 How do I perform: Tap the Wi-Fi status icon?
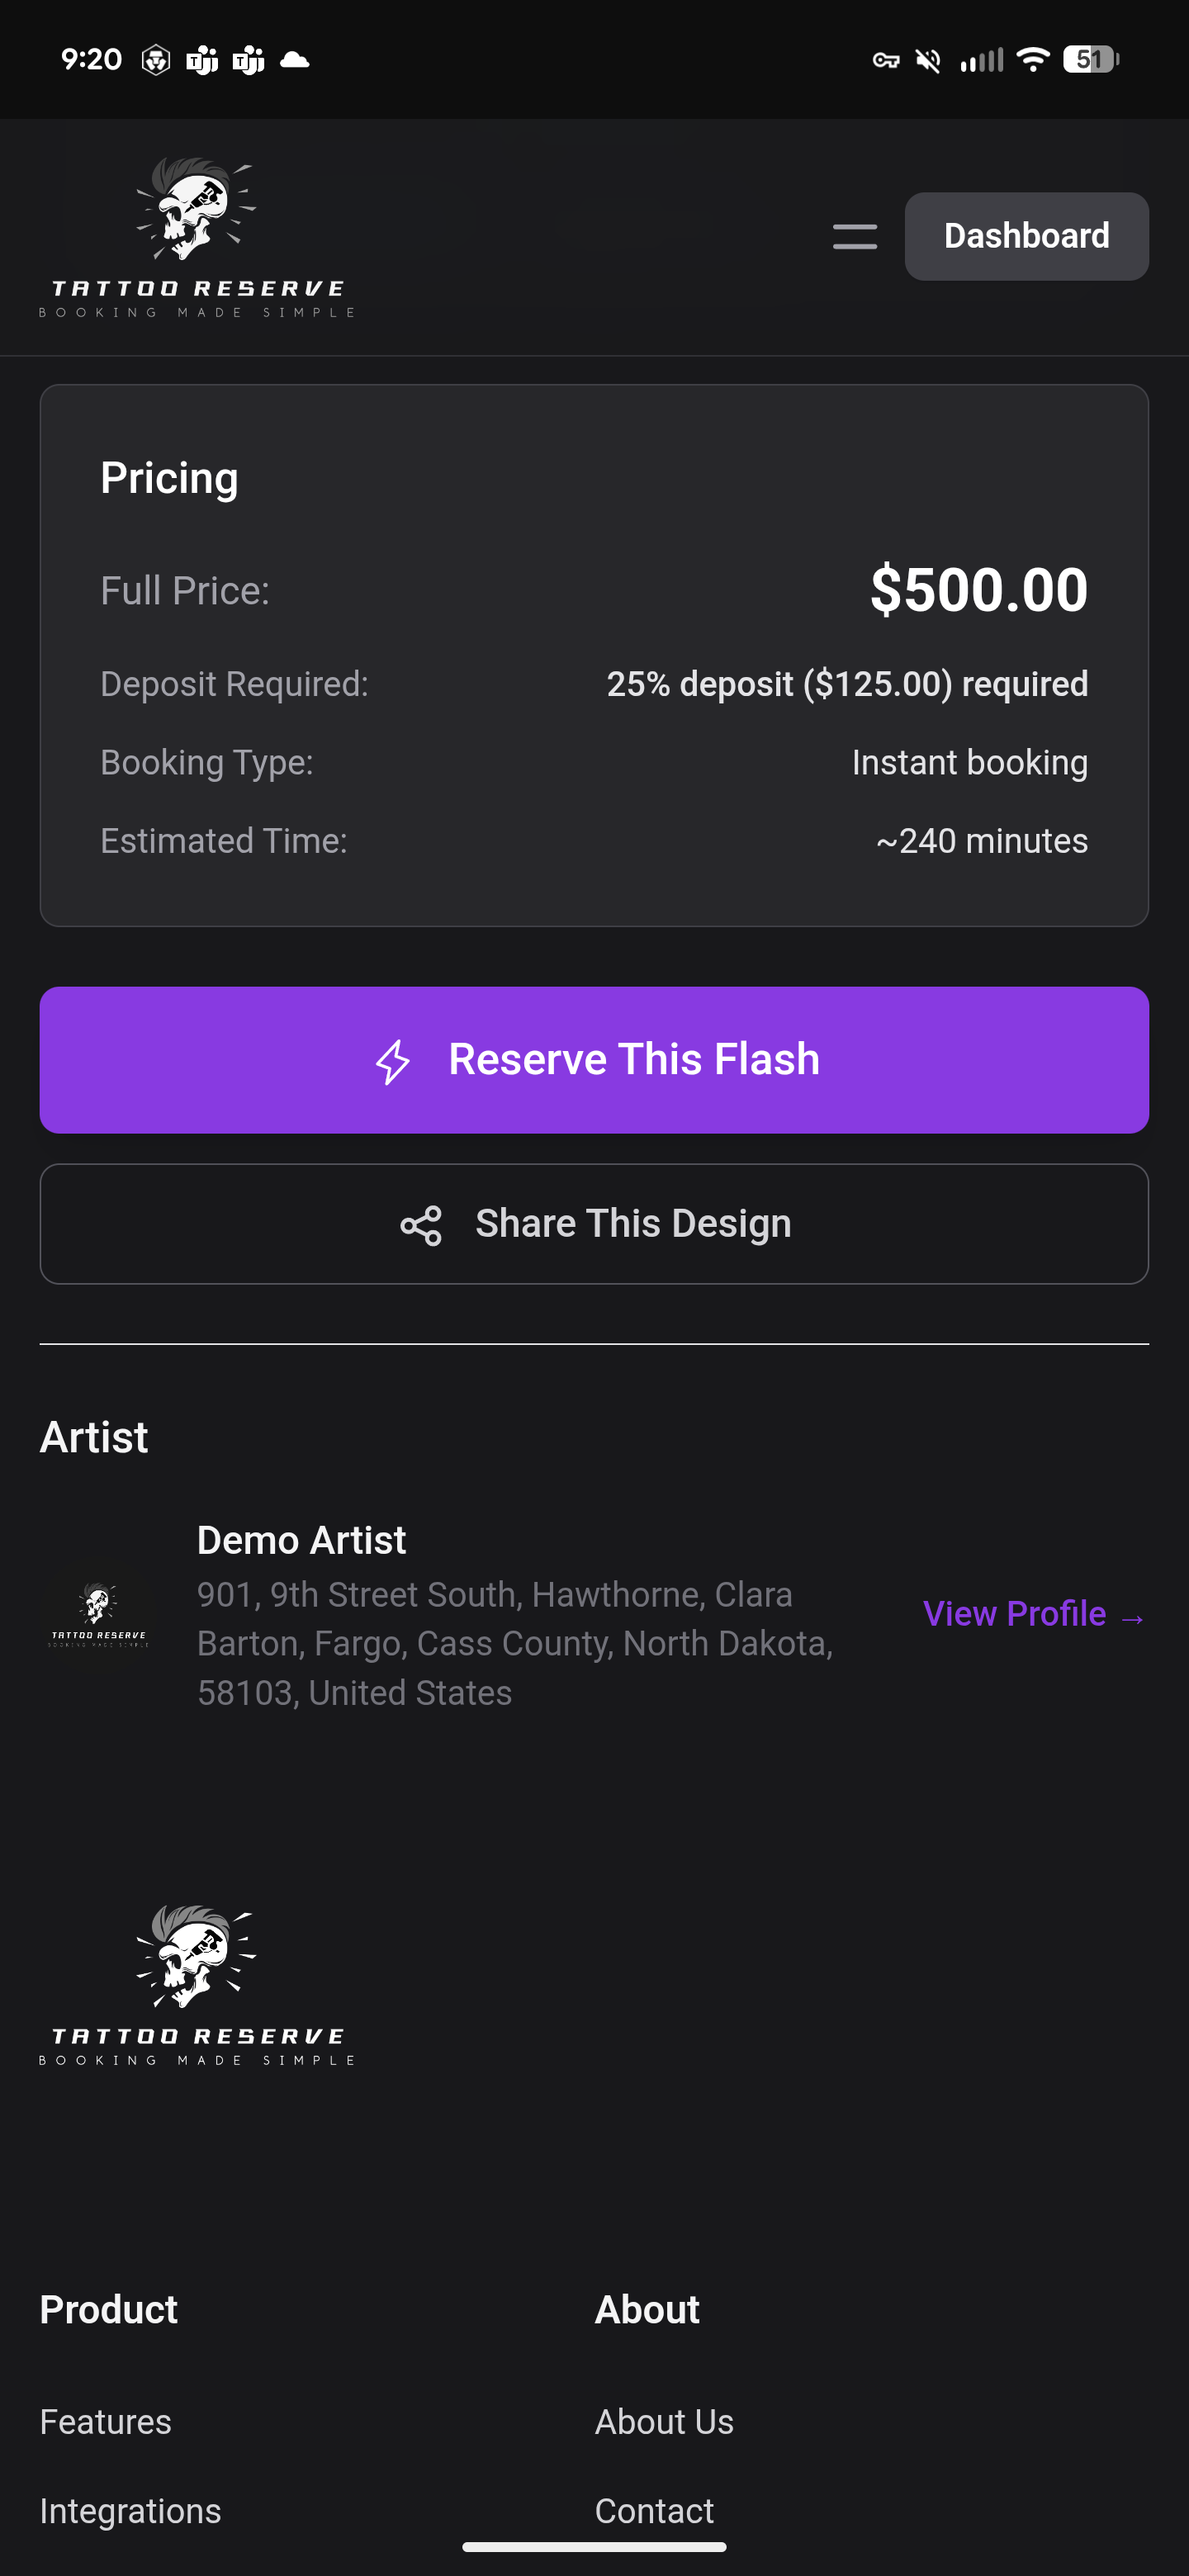(1031, 60)
